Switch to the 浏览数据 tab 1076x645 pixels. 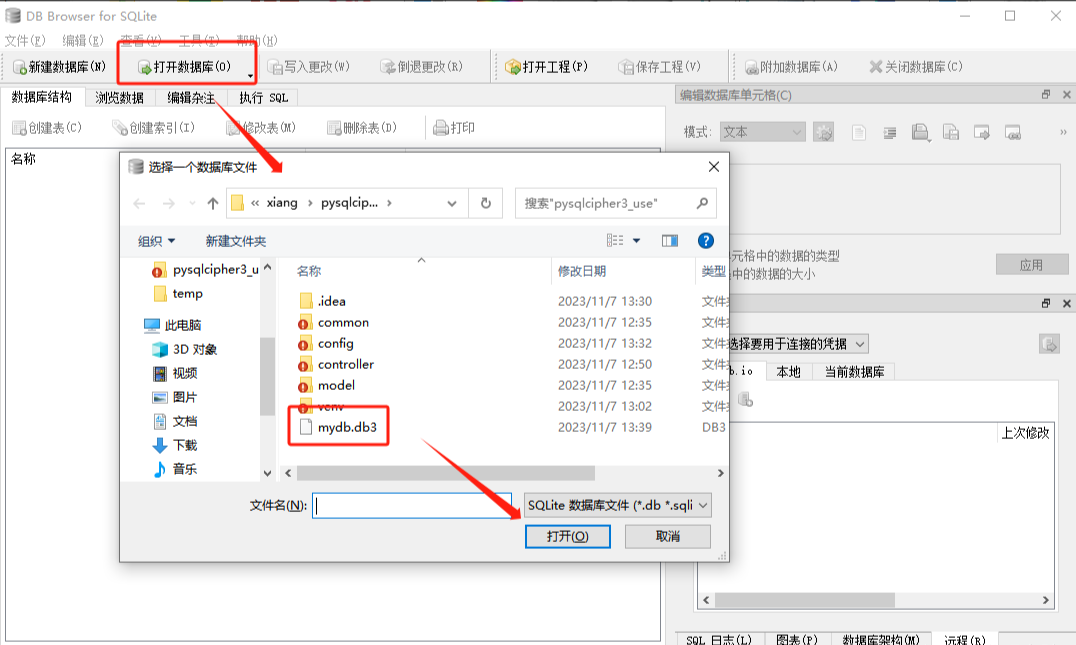[120, 98]
